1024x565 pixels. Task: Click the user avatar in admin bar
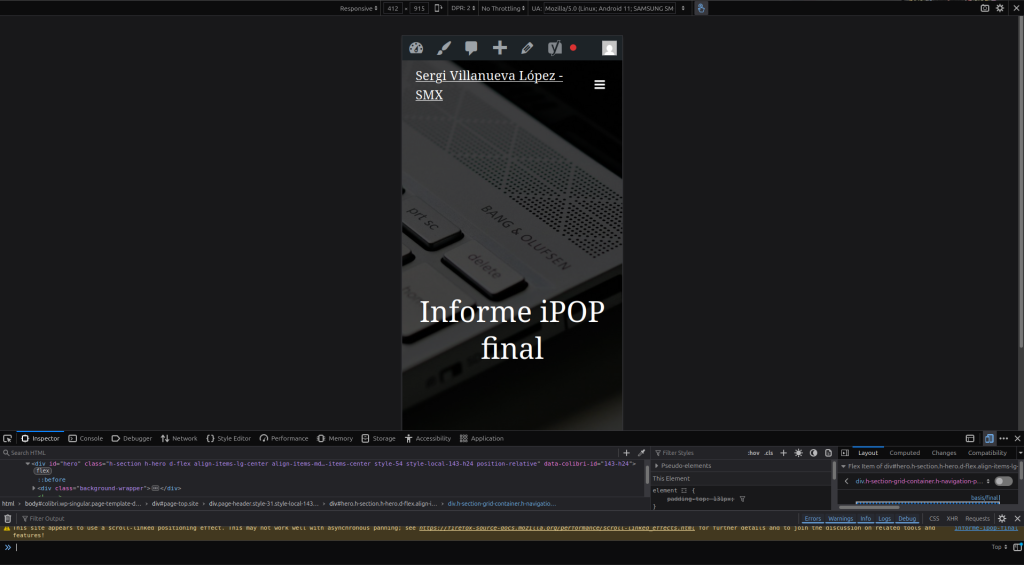[x=609, y=48]
